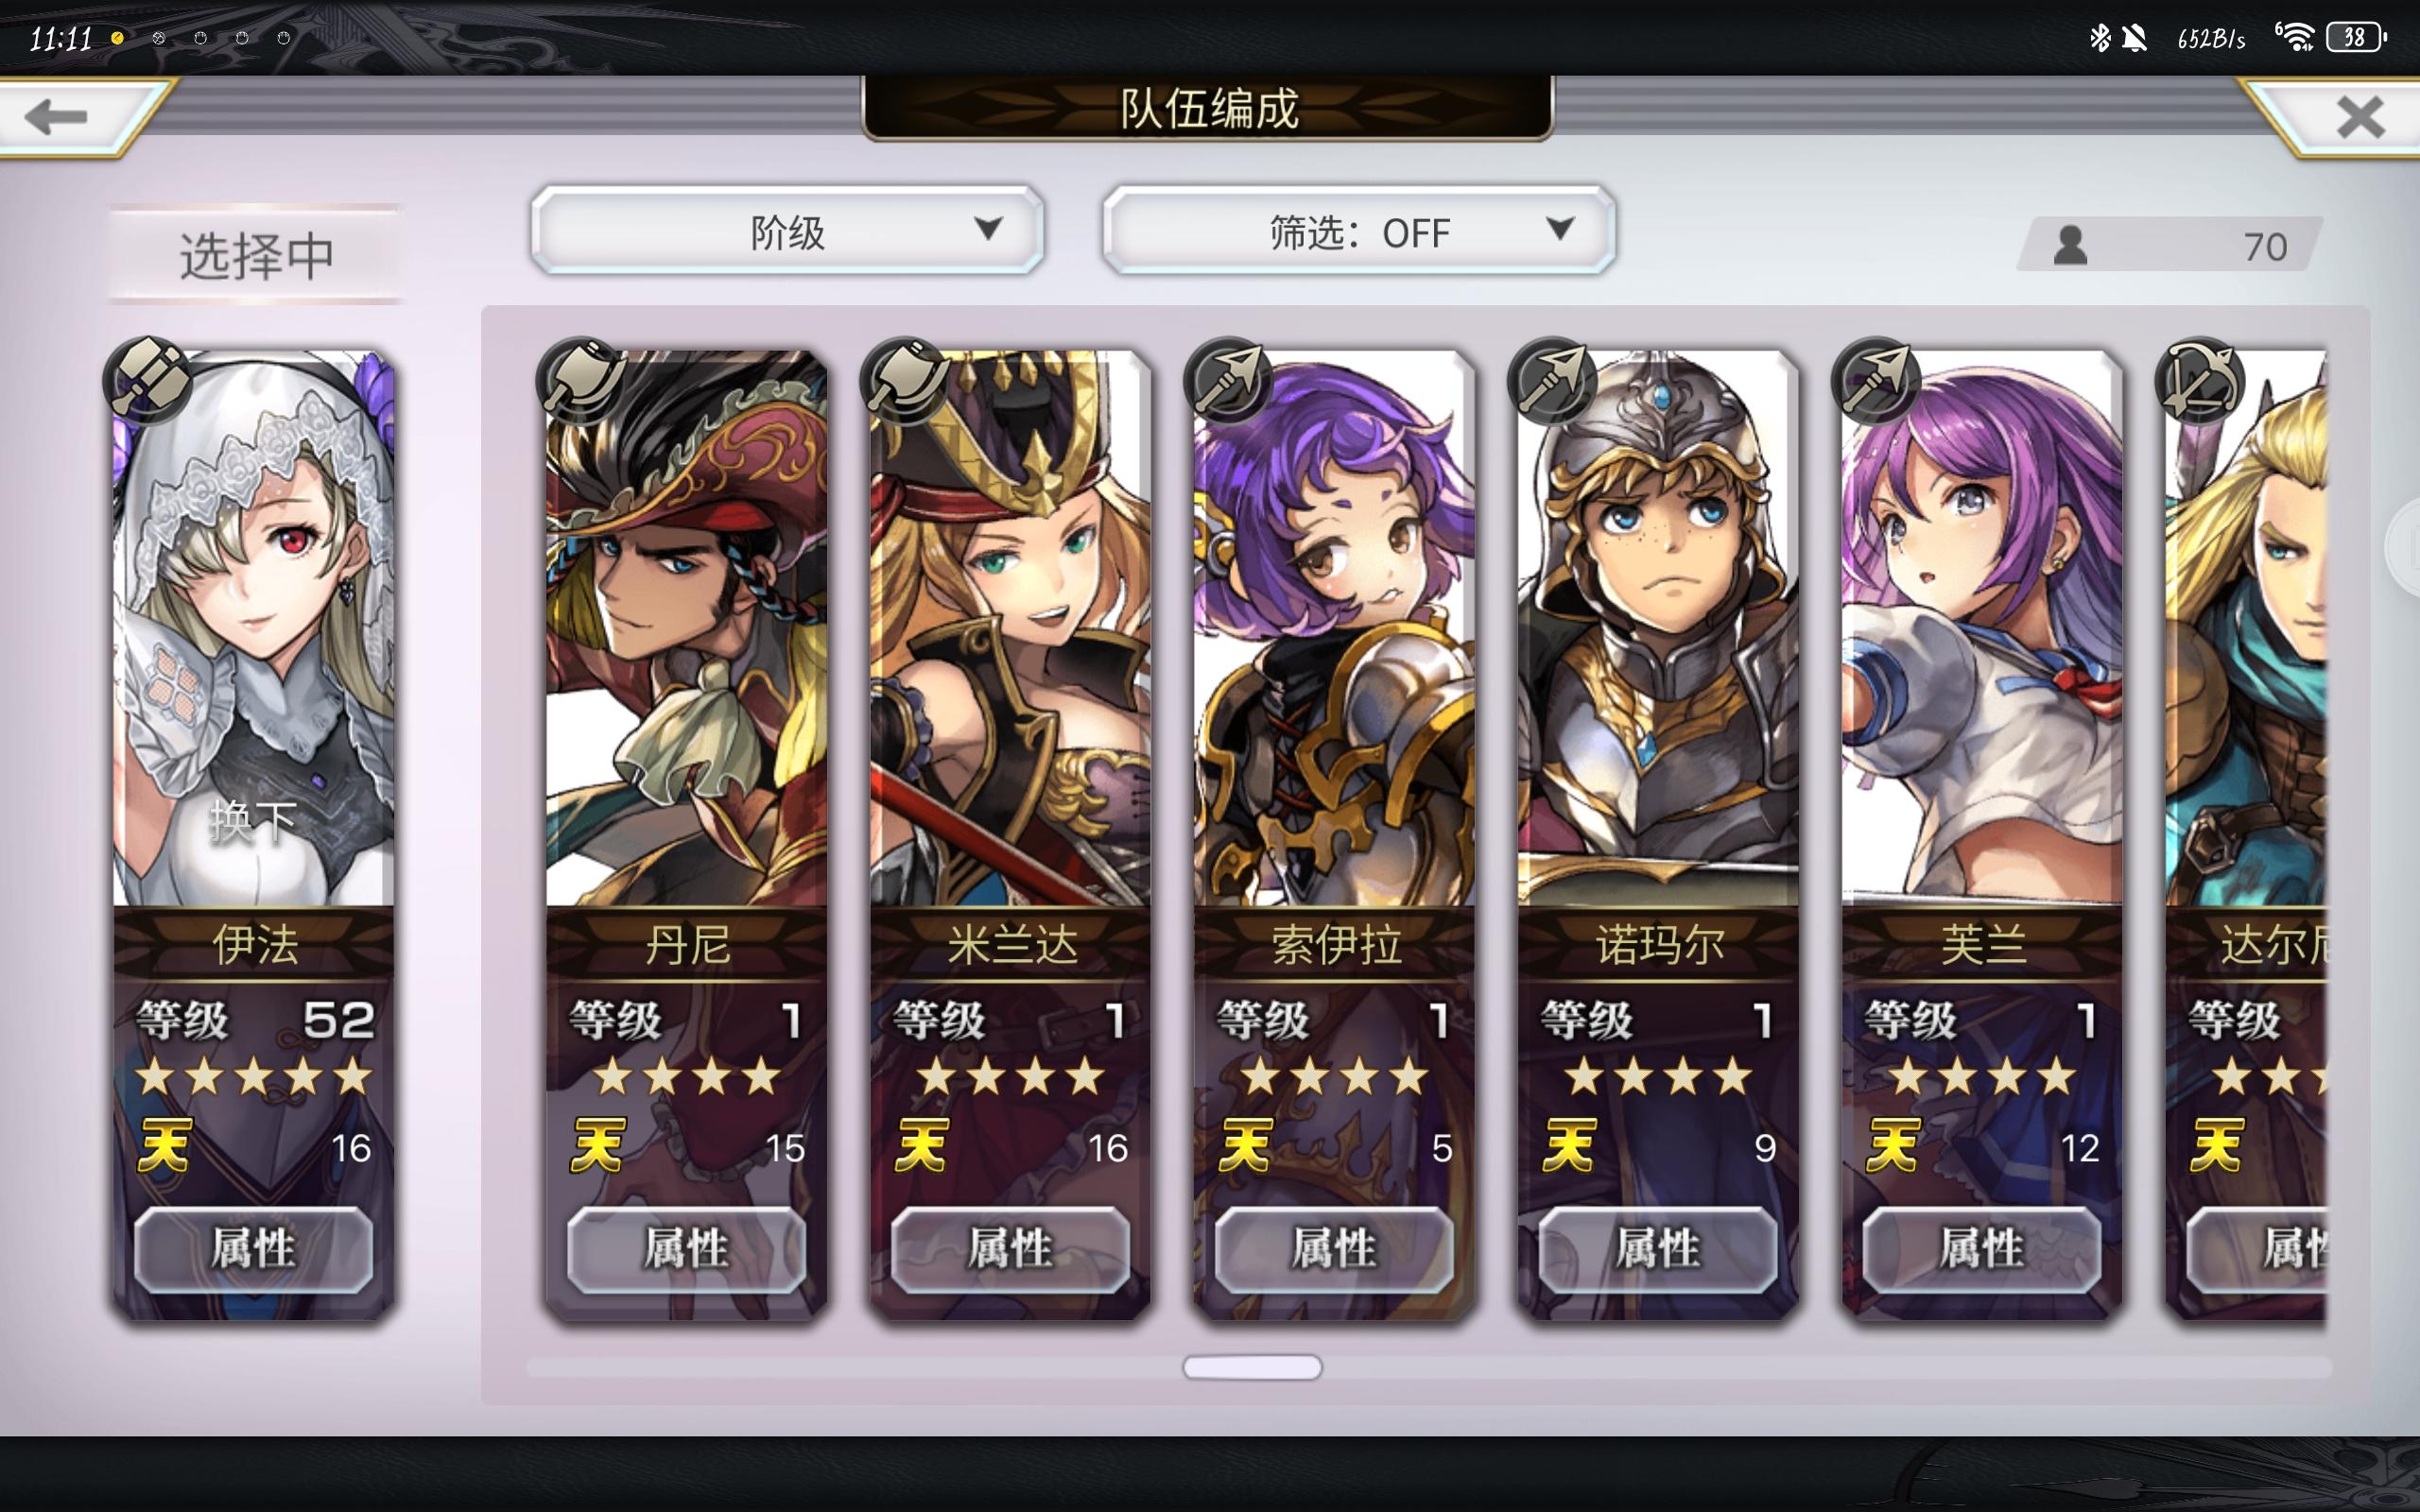Open the 阶级 sort dropdown

[787, 231]
